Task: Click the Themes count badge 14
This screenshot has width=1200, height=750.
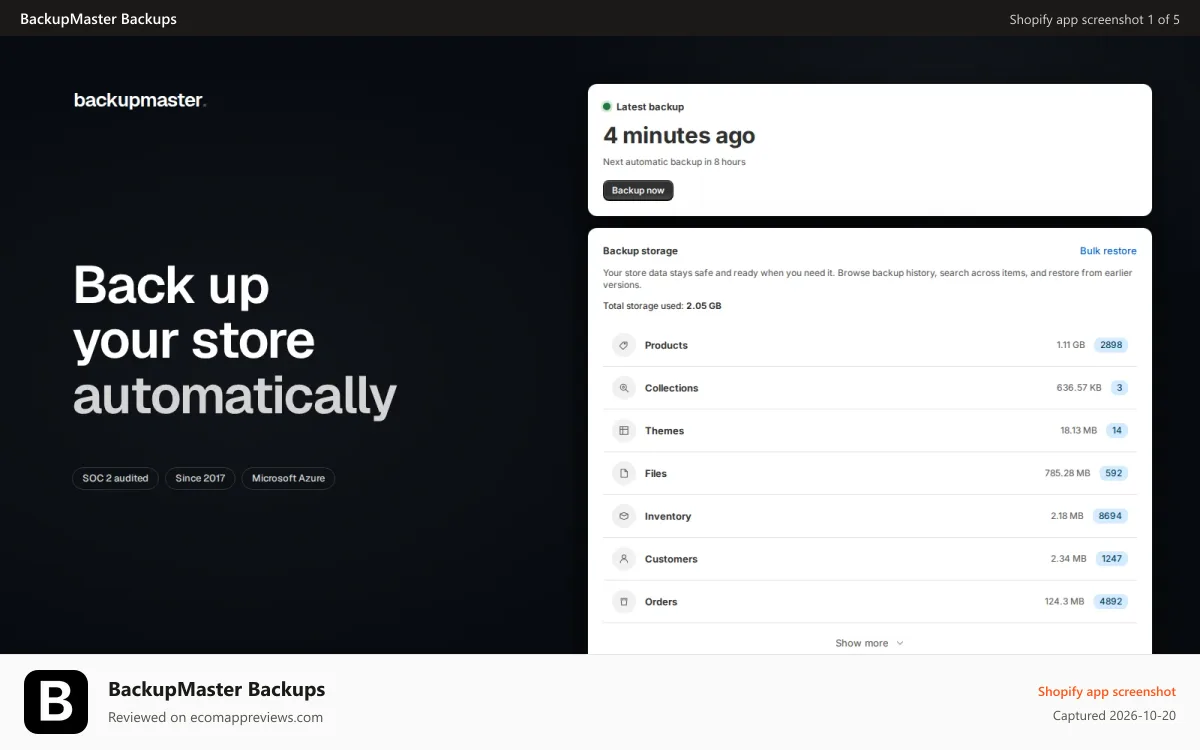Action: click(1117, 431)
